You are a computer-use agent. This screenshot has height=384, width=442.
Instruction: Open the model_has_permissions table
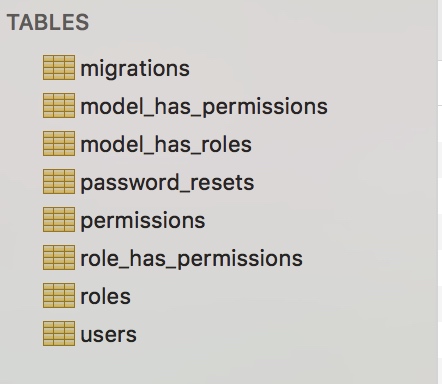click(x=204, y=107)
